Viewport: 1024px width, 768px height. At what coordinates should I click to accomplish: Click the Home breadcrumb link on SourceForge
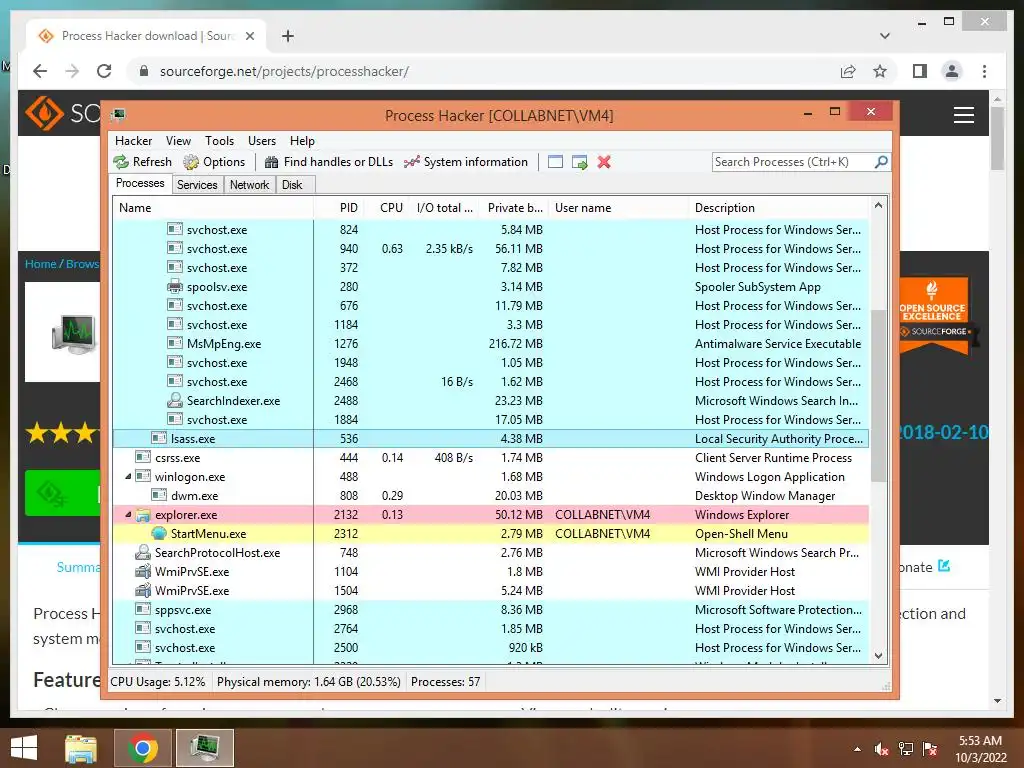(40, 264)
